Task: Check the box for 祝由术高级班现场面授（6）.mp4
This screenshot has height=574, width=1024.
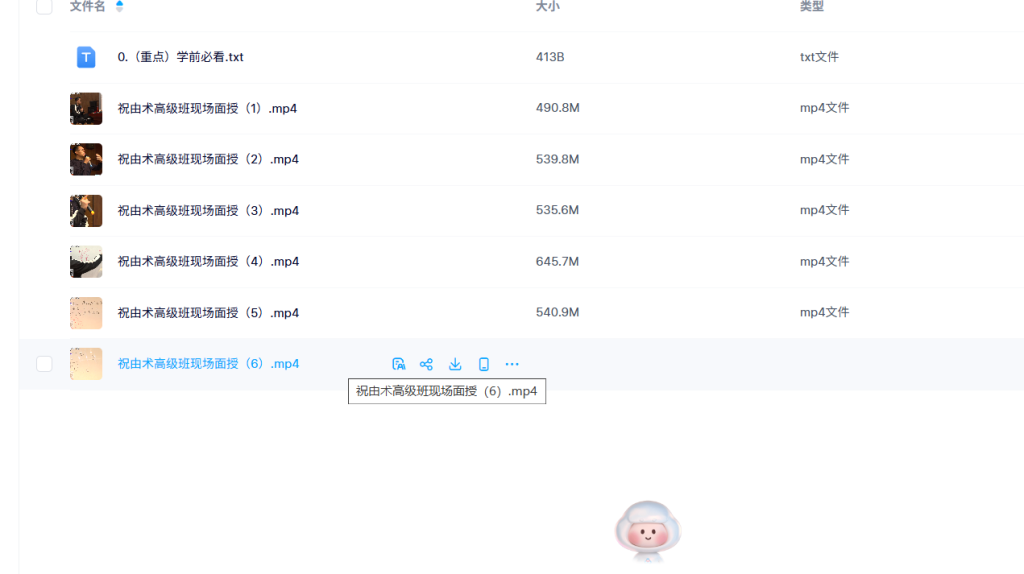Action: [x=44, y=364]
